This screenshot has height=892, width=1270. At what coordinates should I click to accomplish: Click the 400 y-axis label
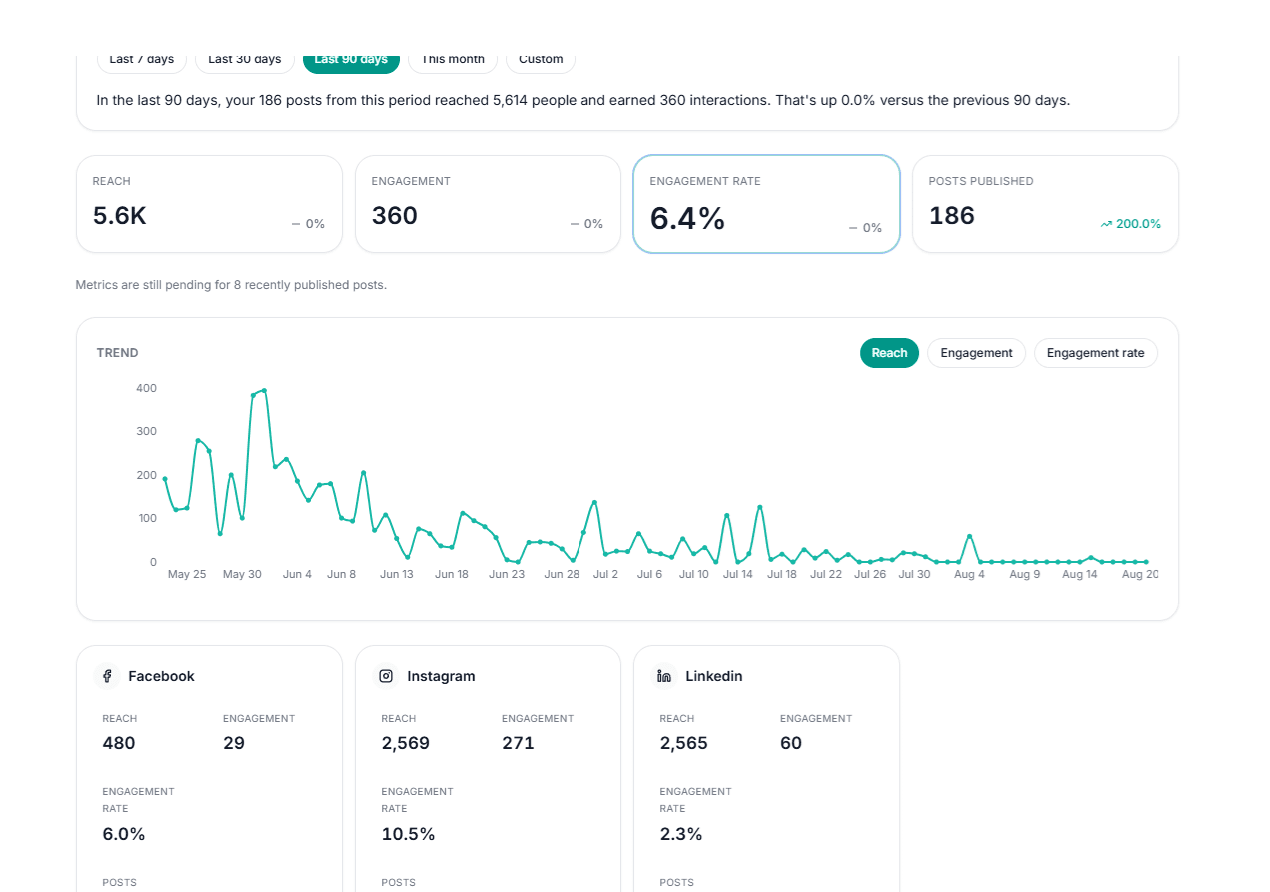[x=146, y=388]
